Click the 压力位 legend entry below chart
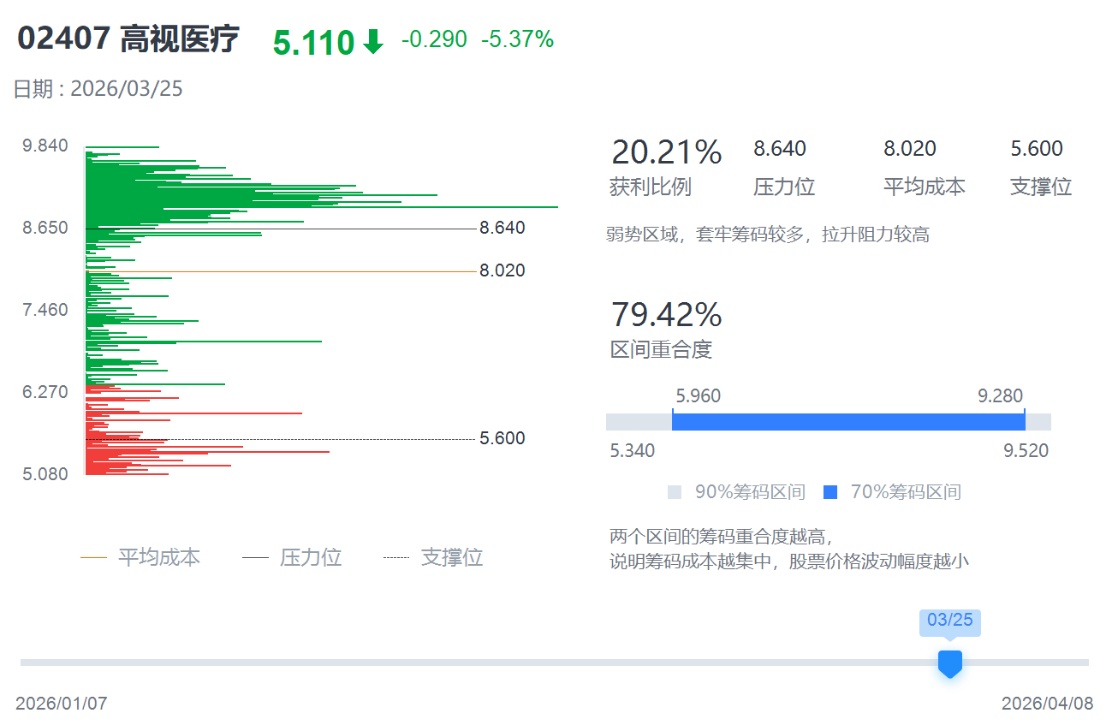This screenshot has height=720, width=1106. pos(292,558)
